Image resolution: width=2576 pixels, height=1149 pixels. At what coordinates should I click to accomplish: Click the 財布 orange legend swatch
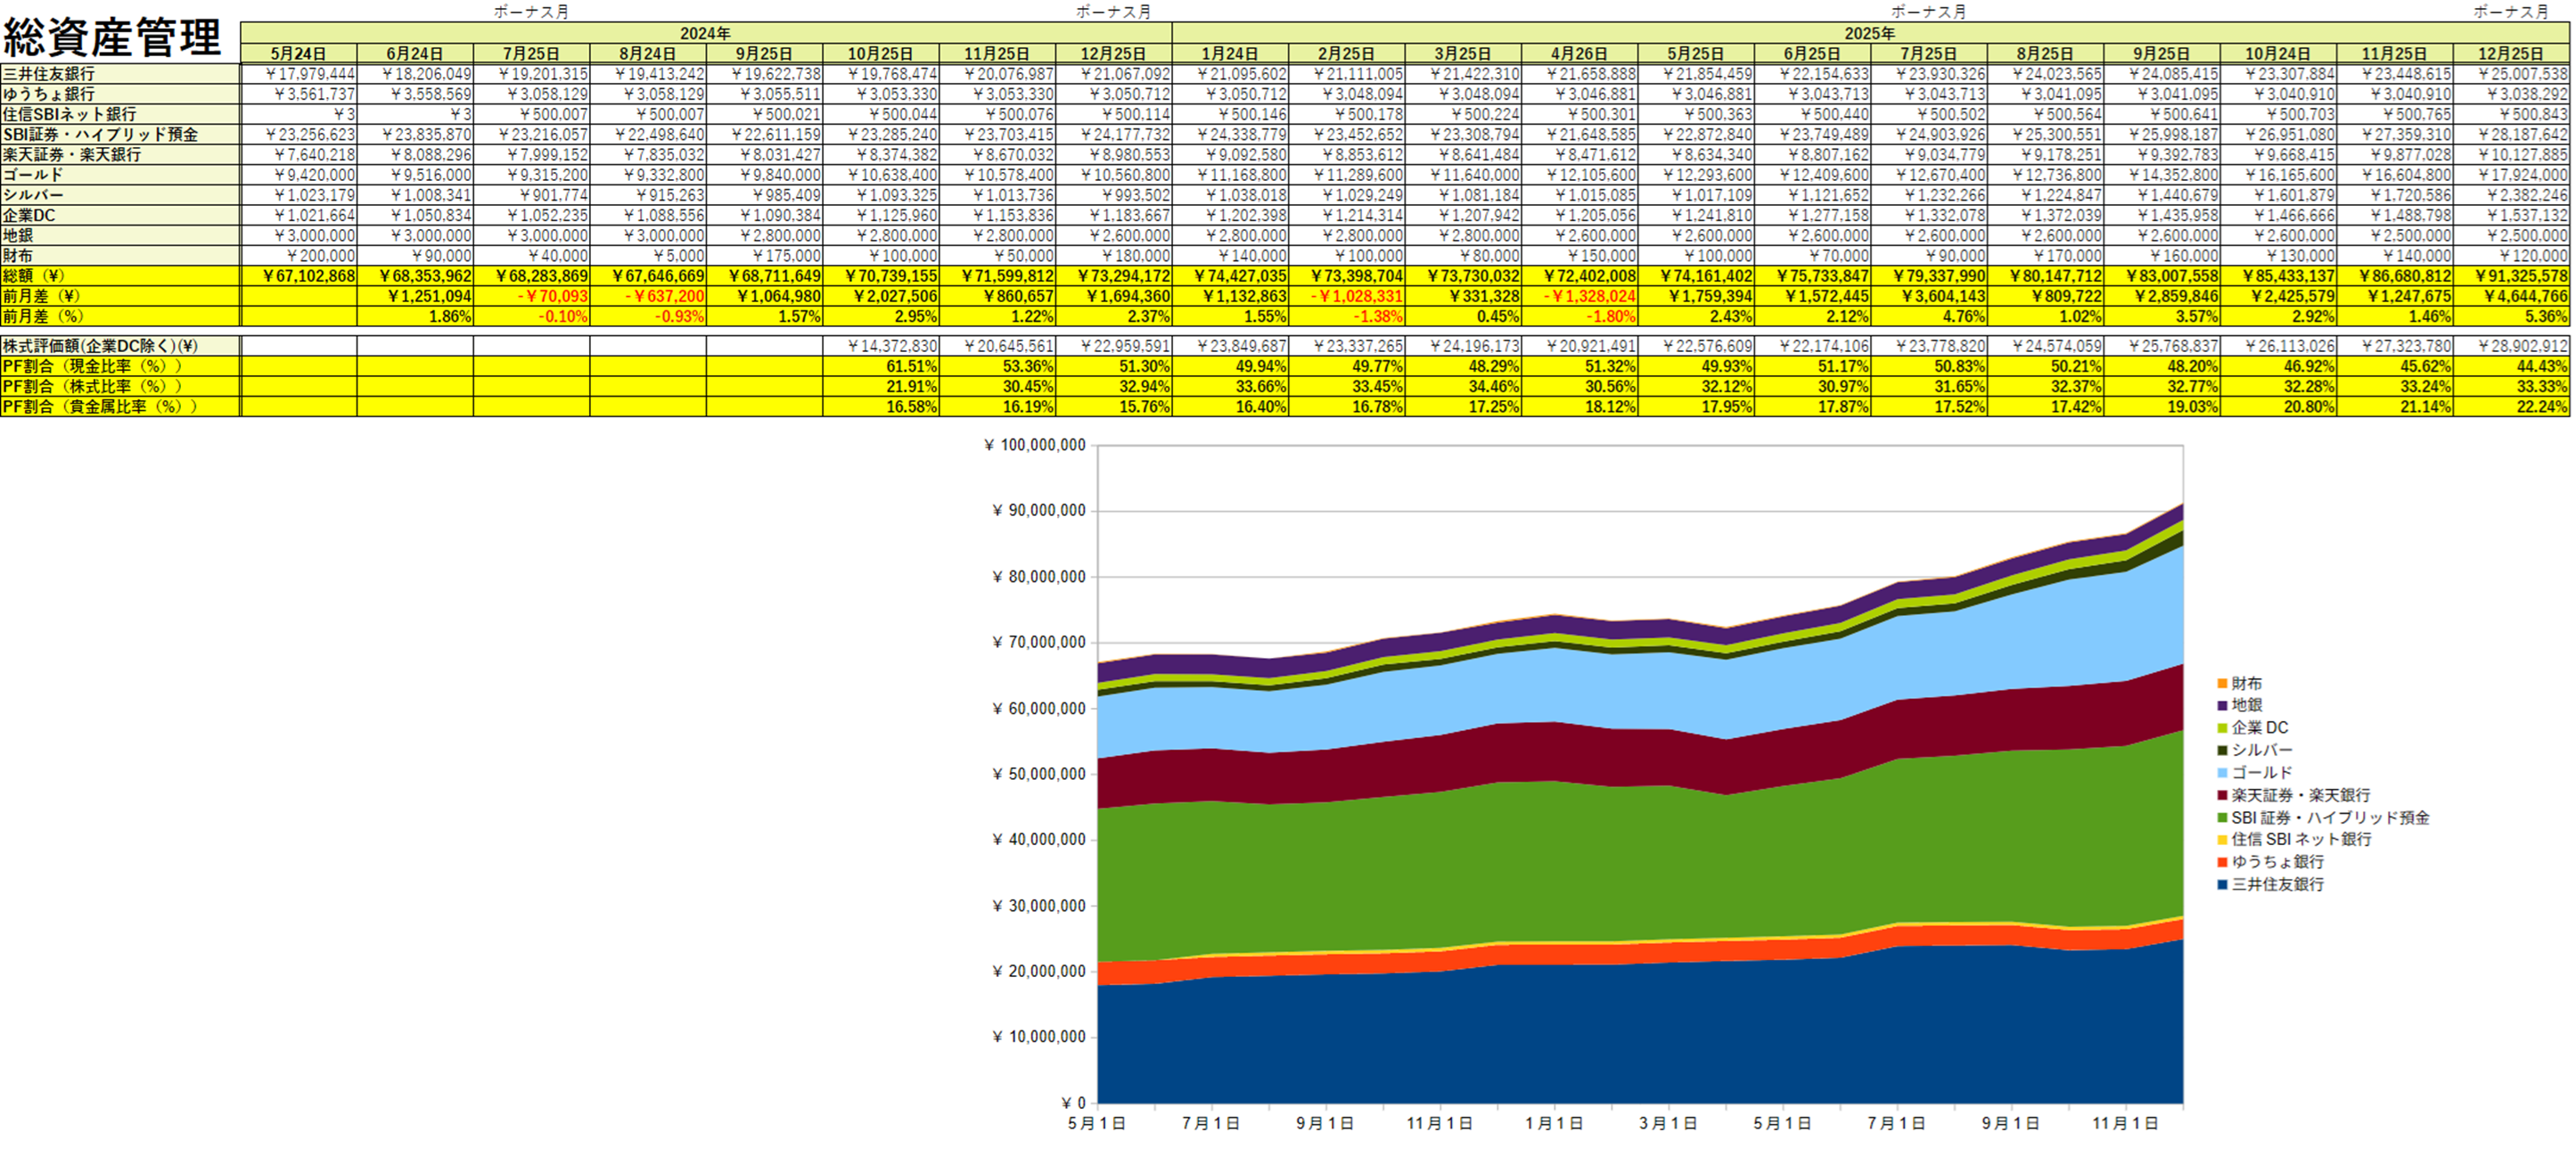coord(2222,683)
